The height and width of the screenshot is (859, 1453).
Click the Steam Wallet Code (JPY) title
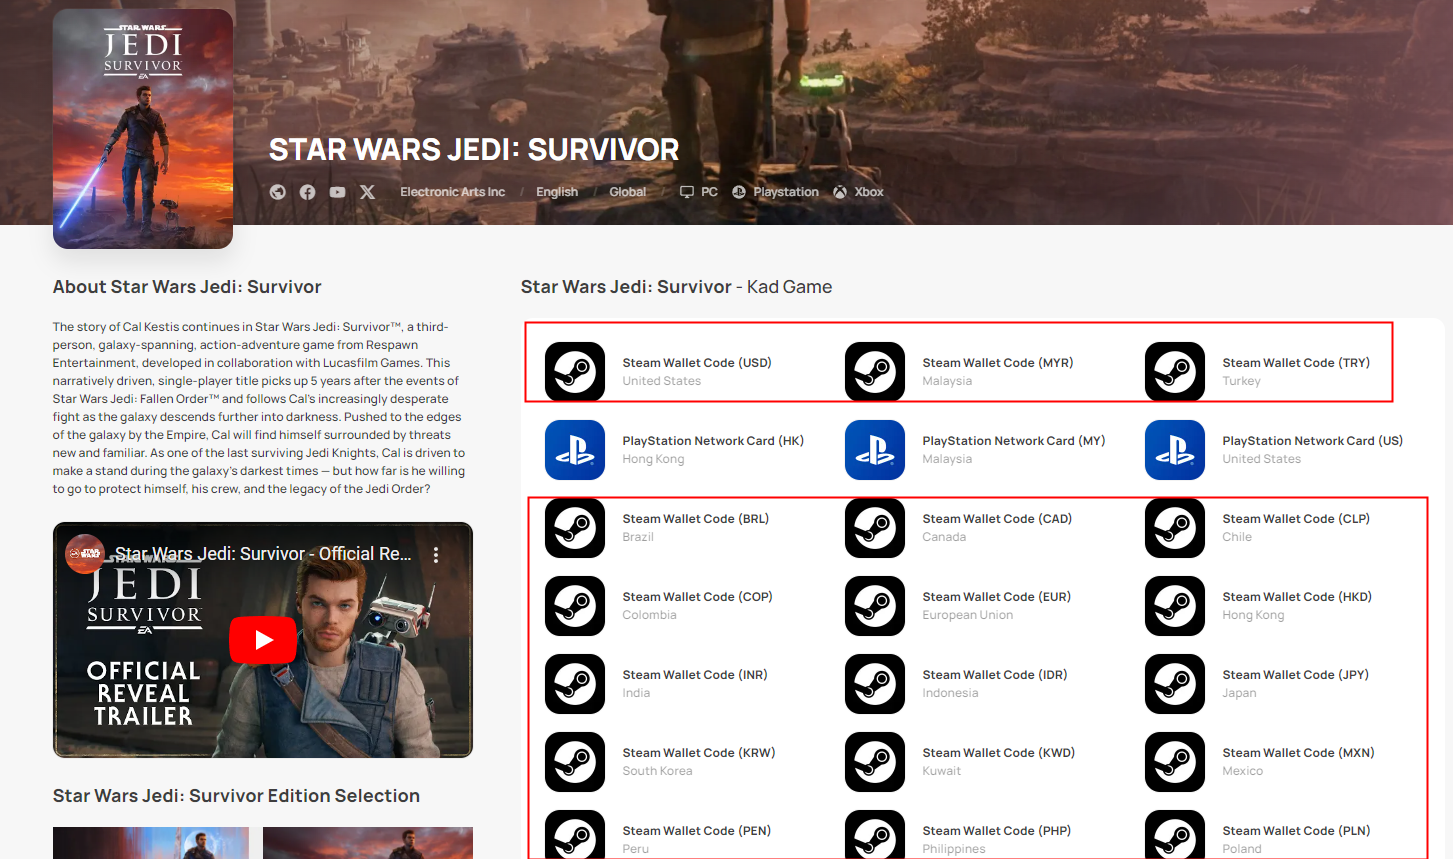pos(1296,675)
